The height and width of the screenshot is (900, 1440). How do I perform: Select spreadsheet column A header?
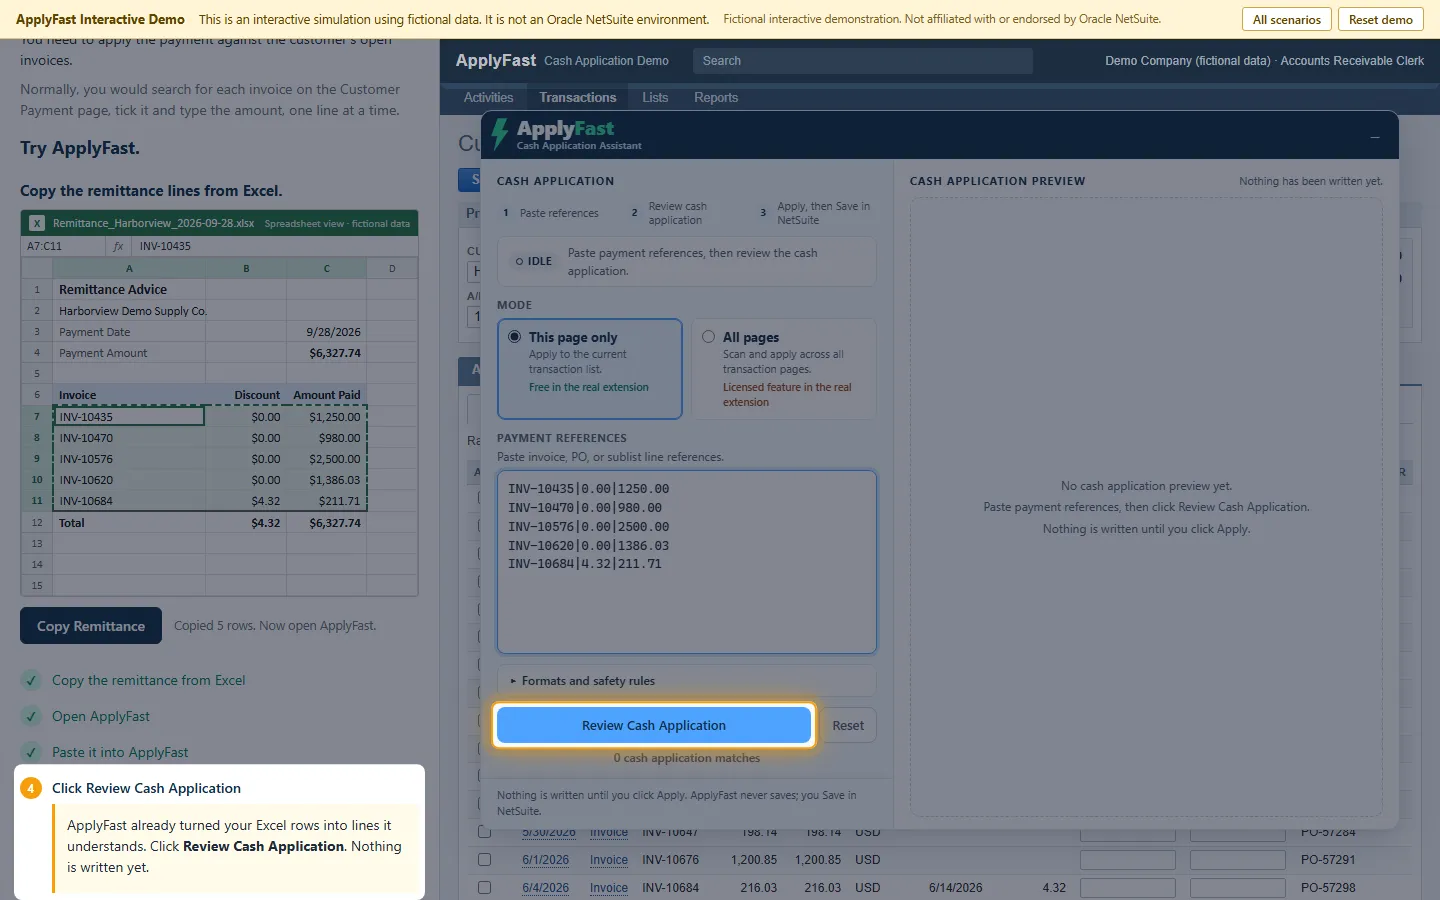[129, 268]
